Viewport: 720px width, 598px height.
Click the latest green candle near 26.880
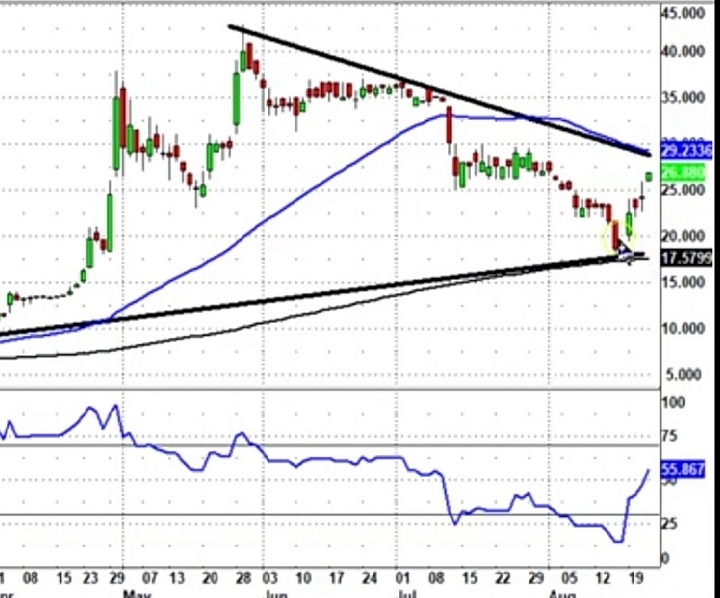pos(649,177)
